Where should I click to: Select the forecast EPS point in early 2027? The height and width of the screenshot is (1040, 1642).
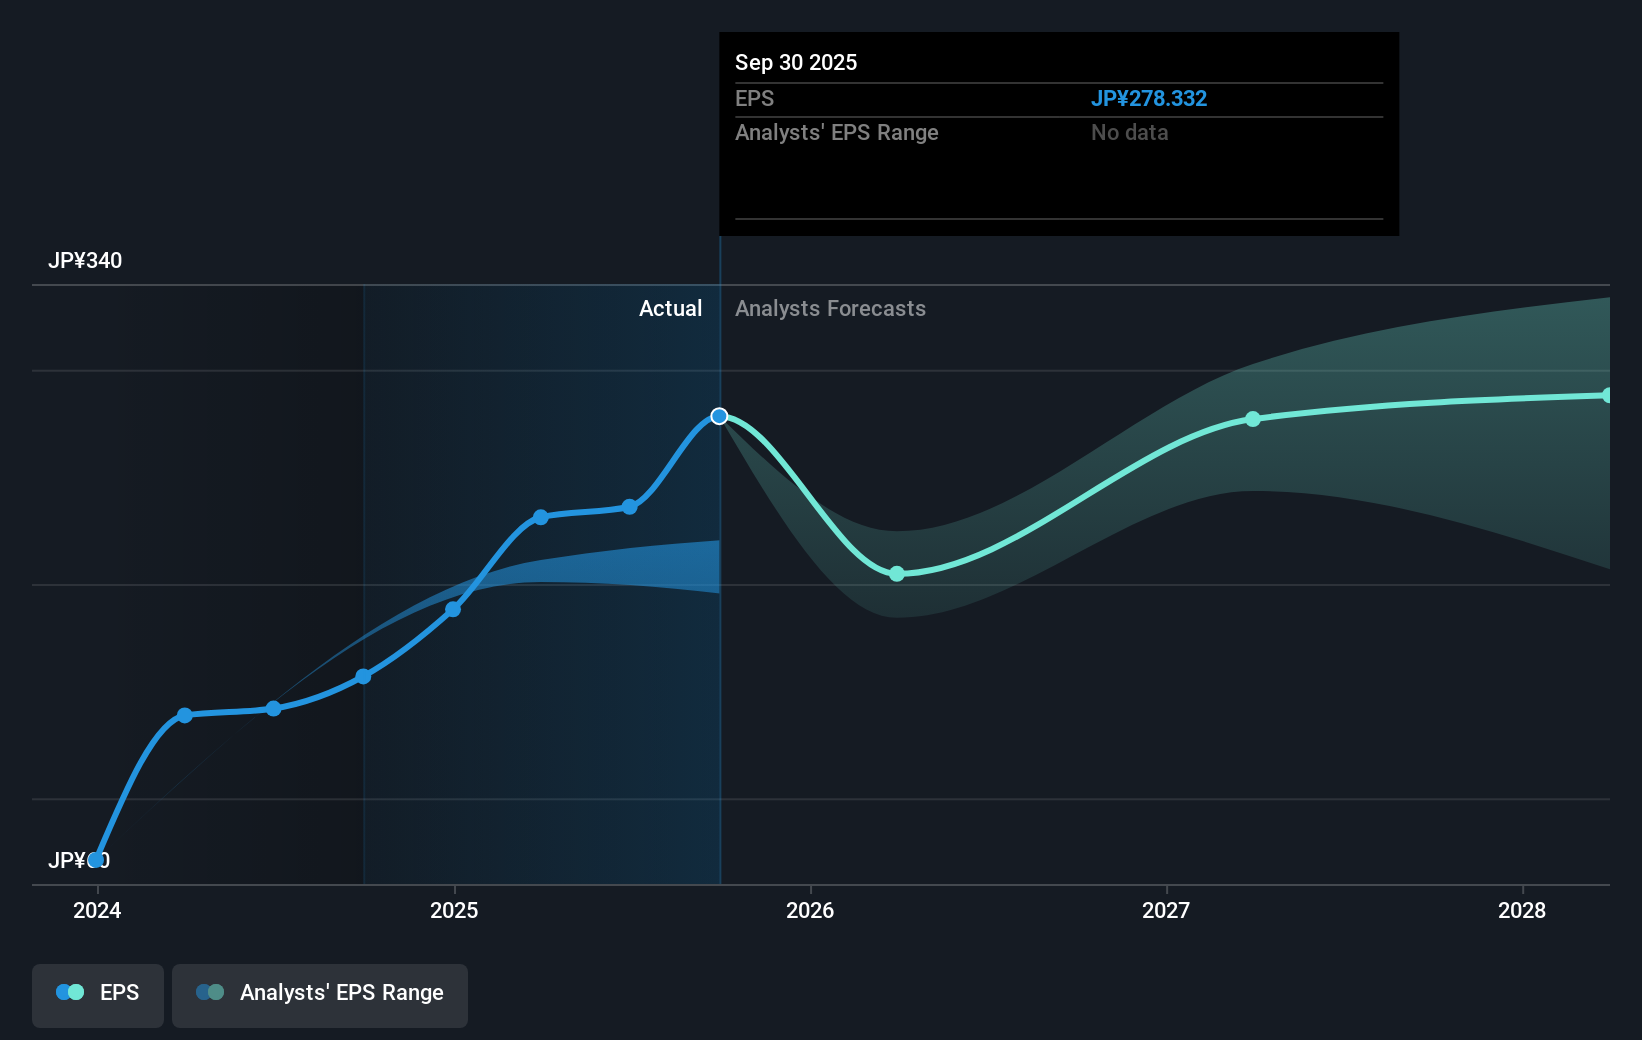coord(1253,419)
